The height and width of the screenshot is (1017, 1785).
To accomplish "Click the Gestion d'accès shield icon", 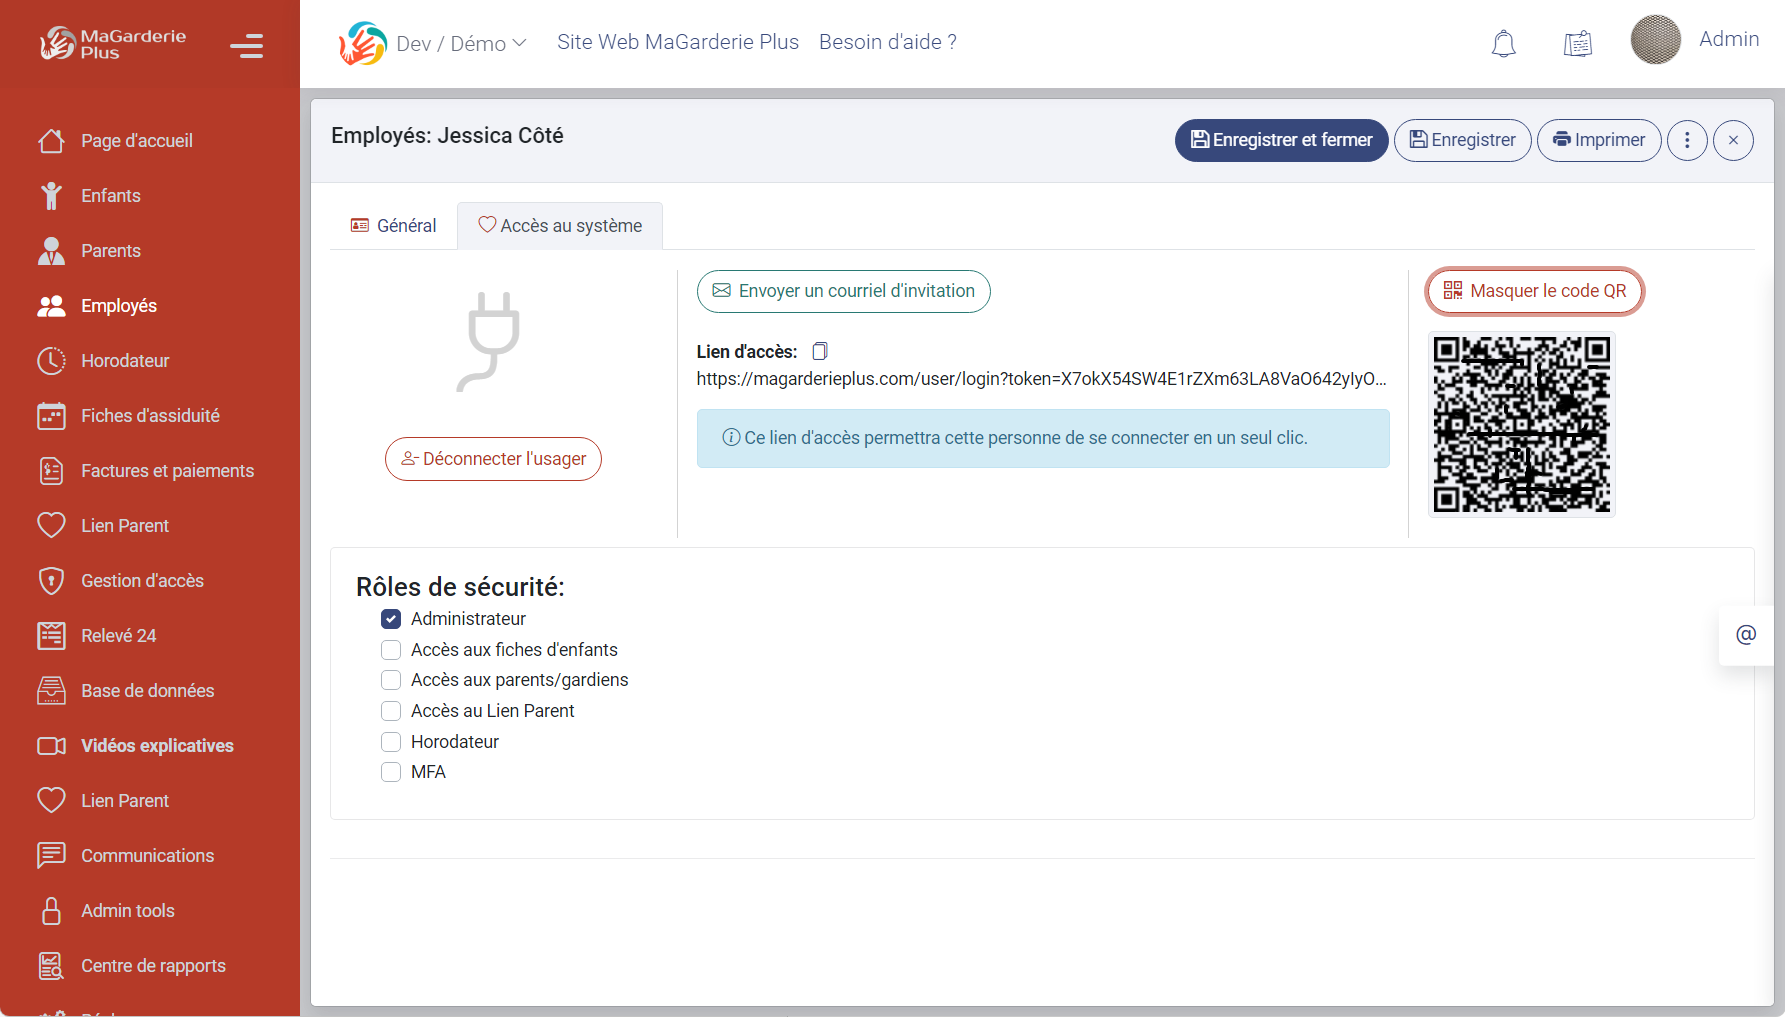I will click(x=51, y=580).
